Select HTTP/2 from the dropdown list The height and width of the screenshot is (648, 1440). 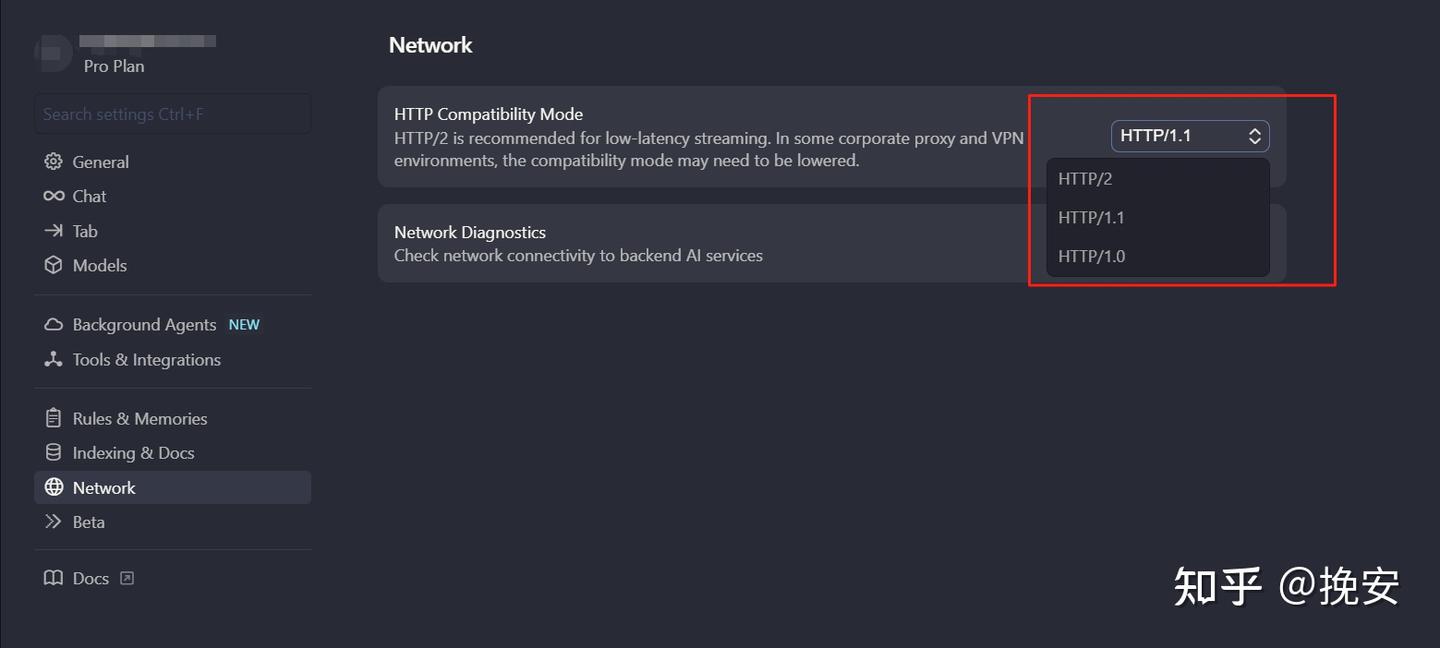coord(1085,179)
